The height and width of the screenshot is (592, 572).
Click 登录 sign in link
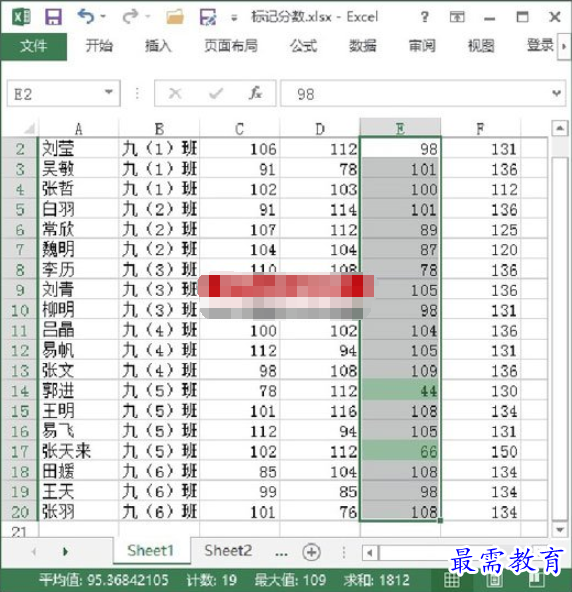pyautogui.click(x=540, y=46)
